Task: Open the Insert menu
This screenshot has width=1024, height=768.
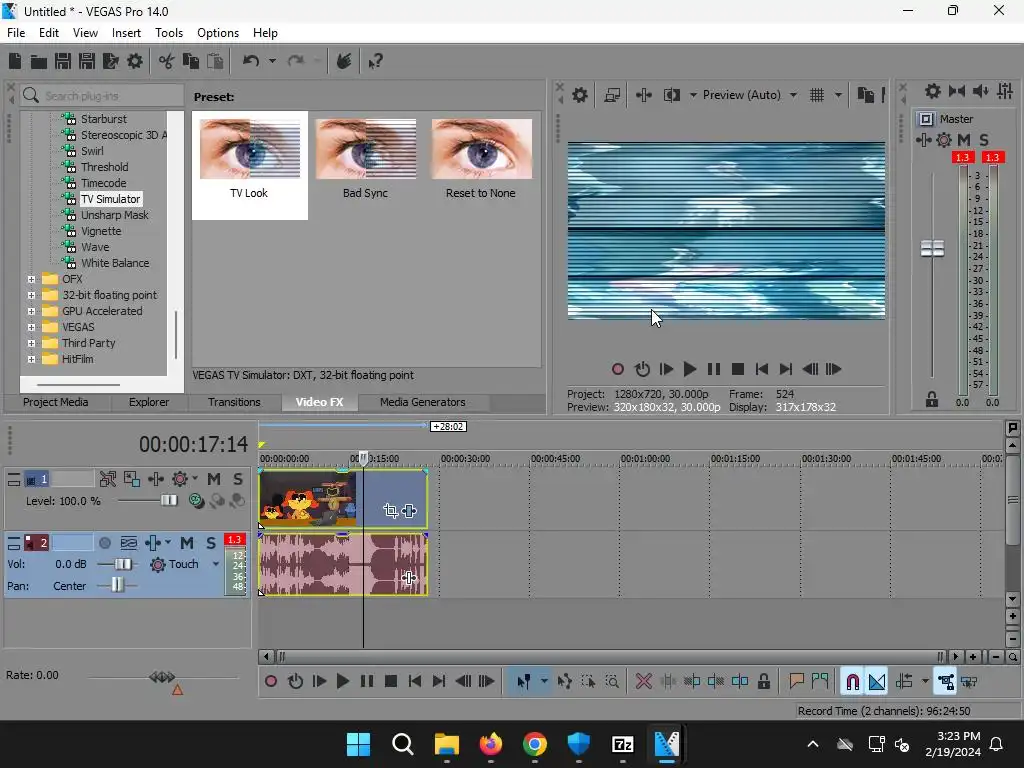Action: coord(126,33)
